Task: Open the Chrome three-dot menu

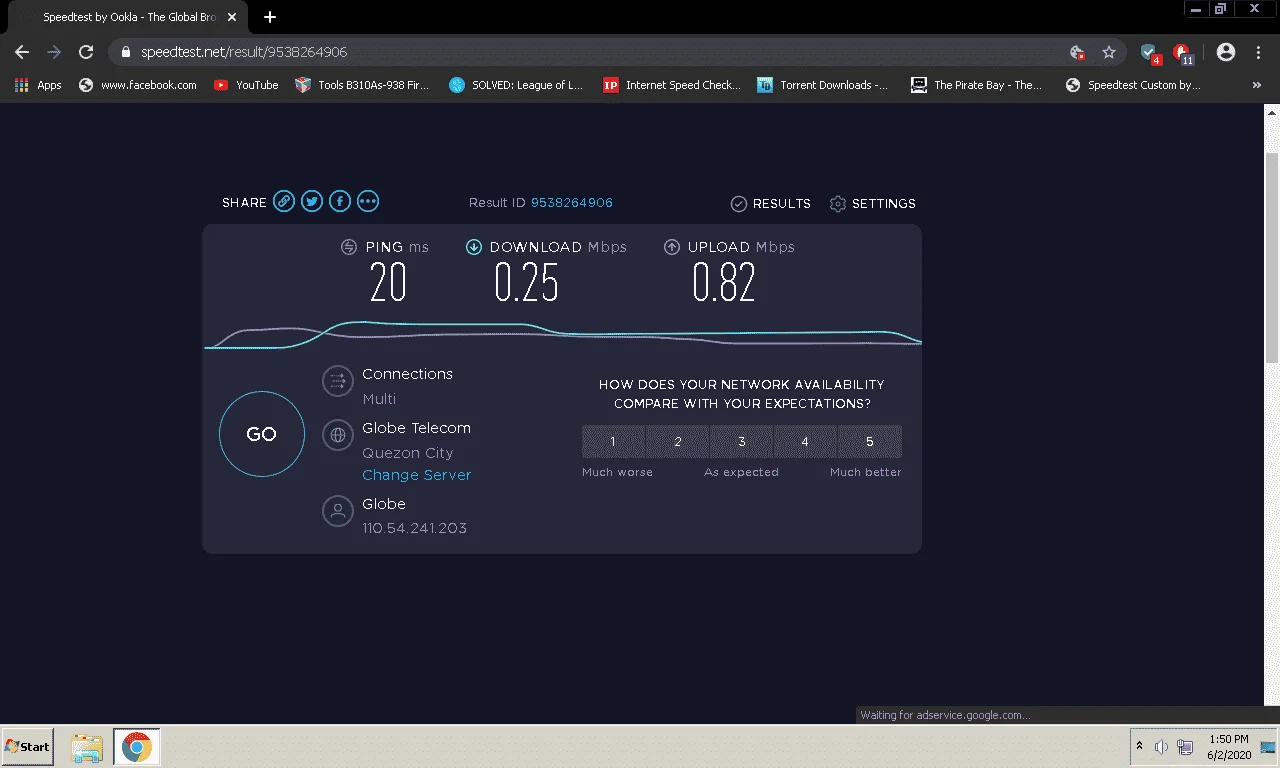Action: (1258, 52)
